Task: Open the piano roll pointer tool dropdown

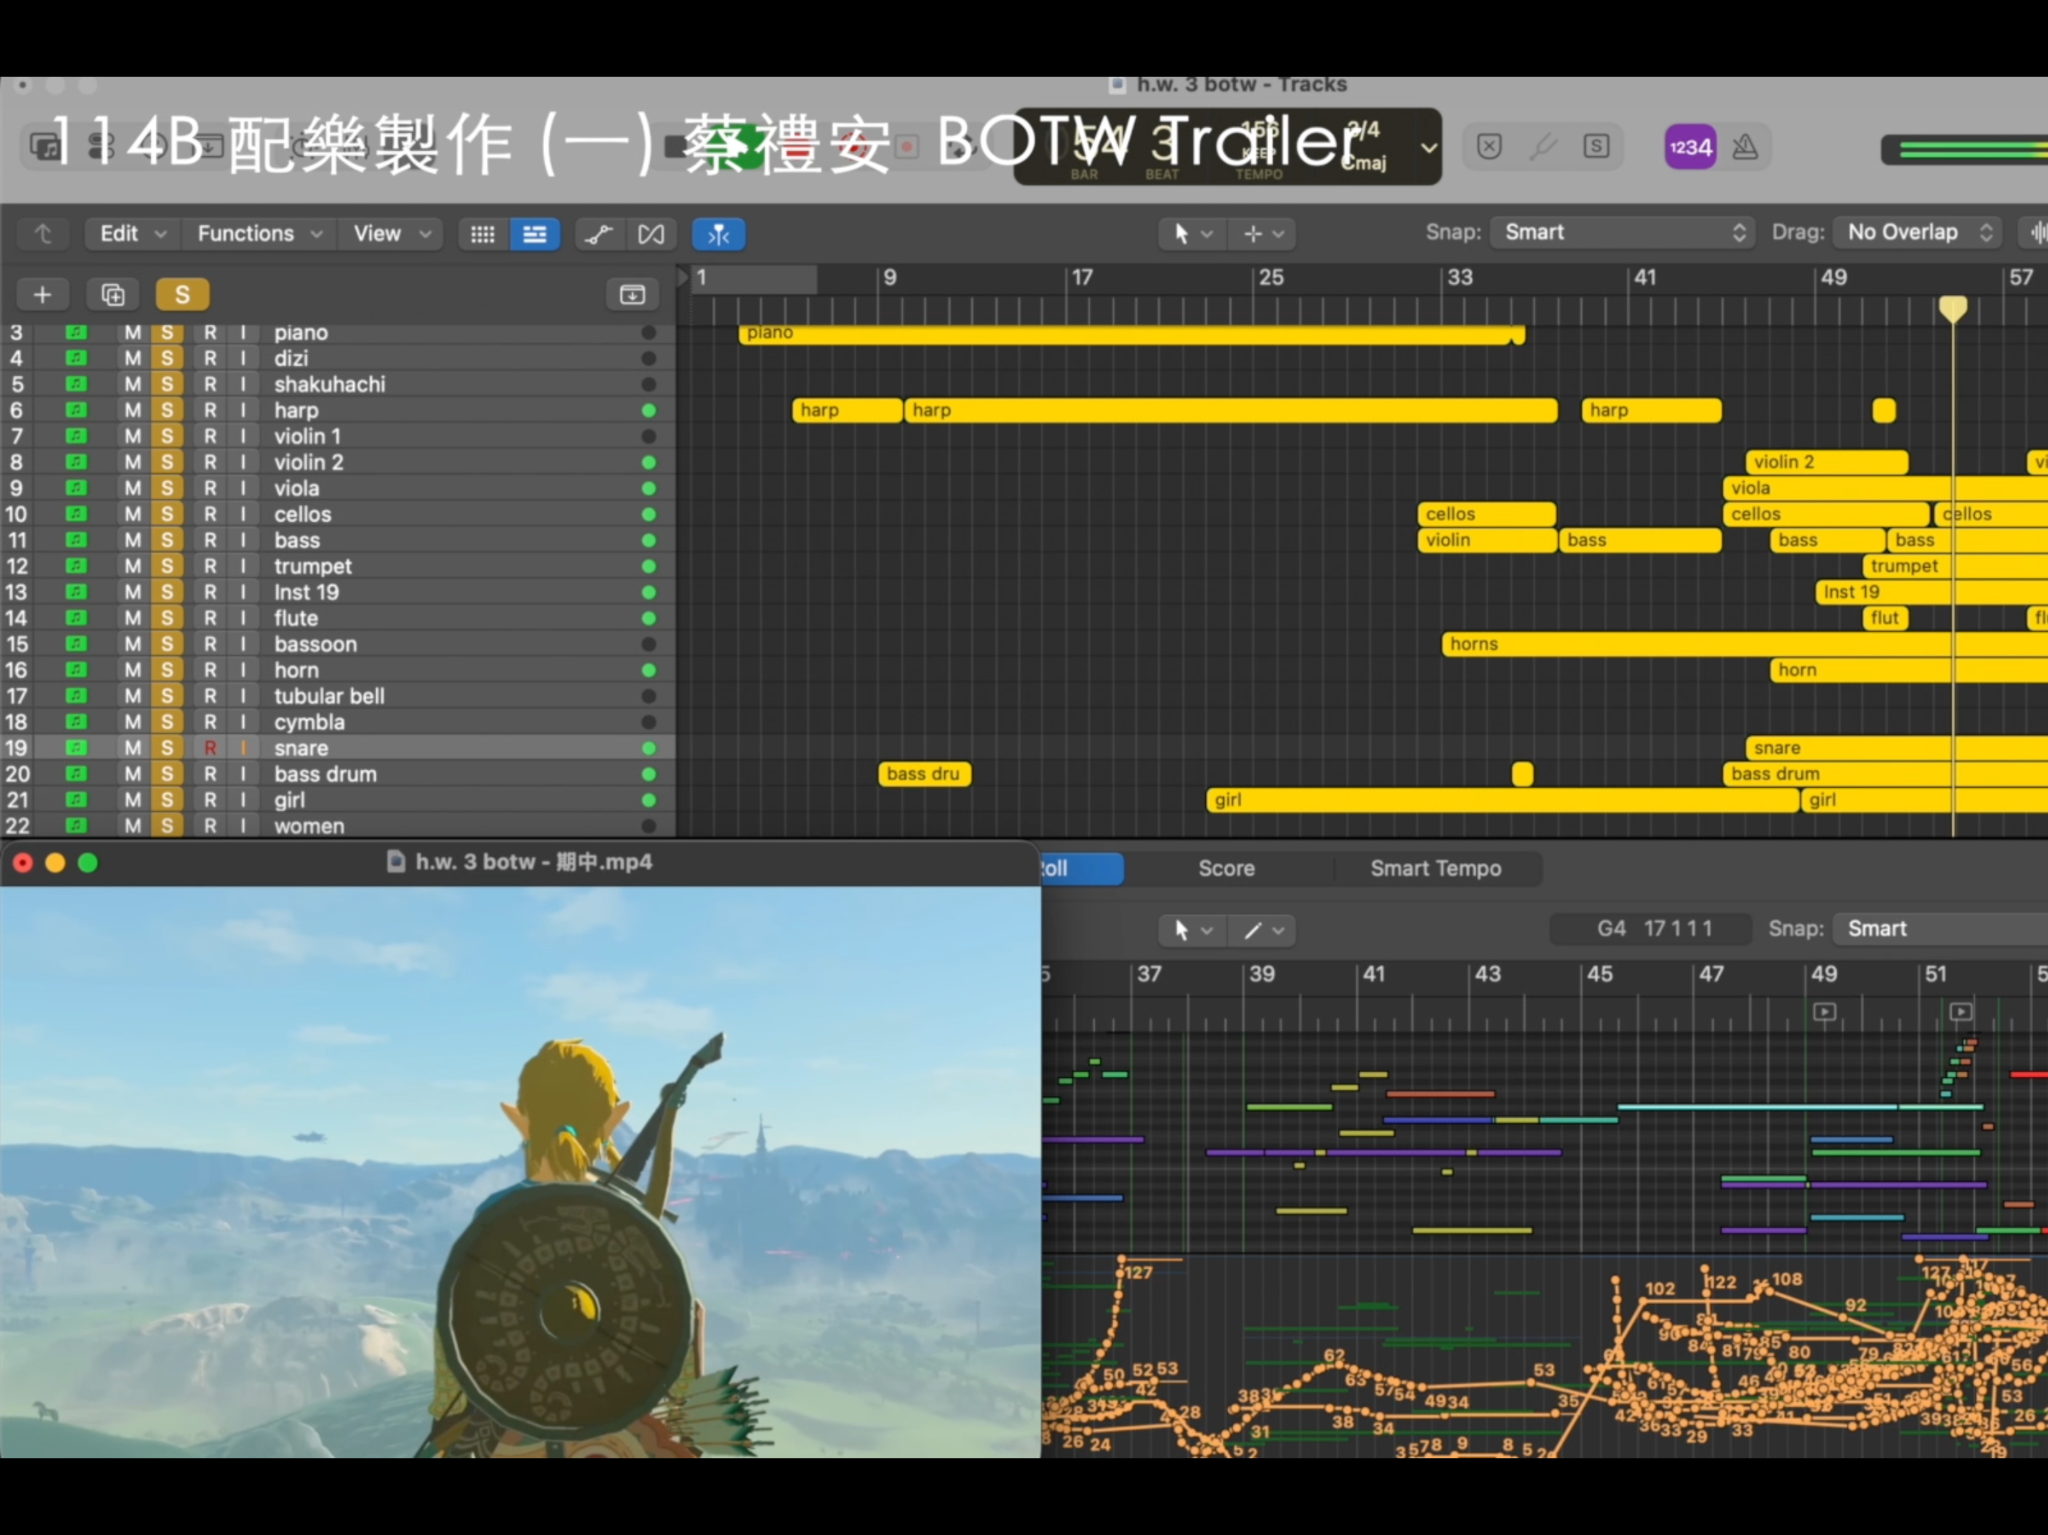Action: 1192,930
